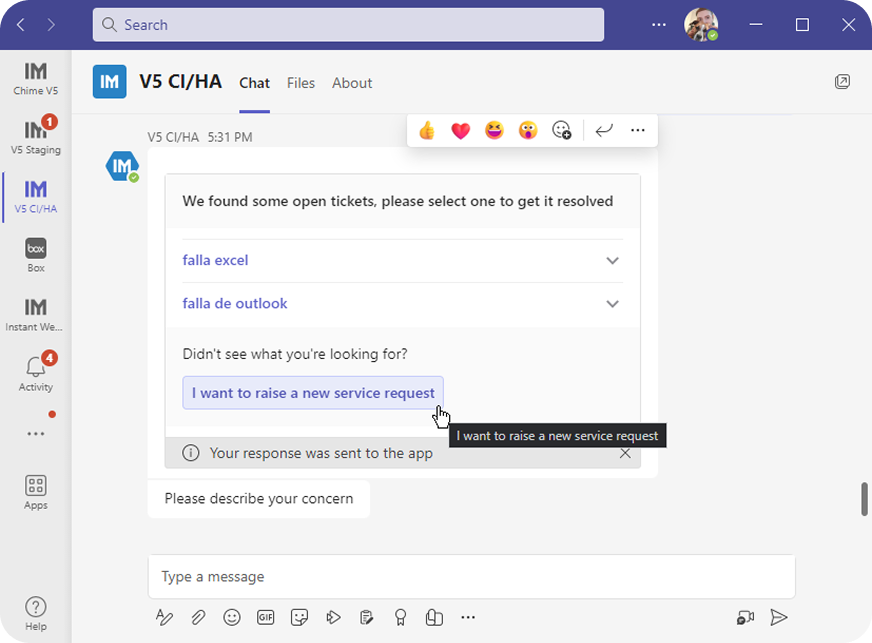Send the message with arrow button

tap(779, 617)
